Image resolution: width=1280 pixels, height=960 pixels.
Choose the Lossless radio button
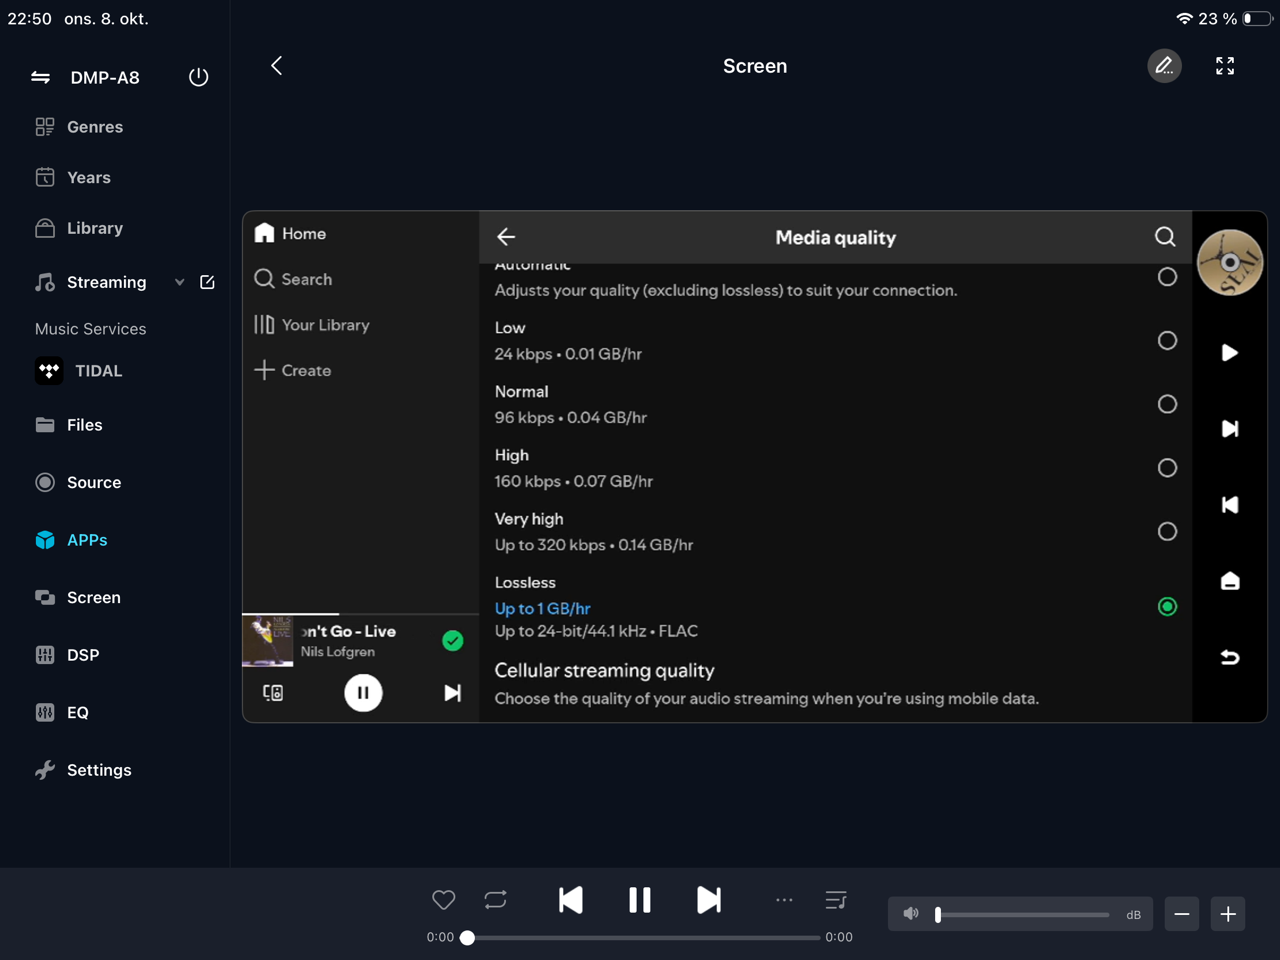point(1167,607)
